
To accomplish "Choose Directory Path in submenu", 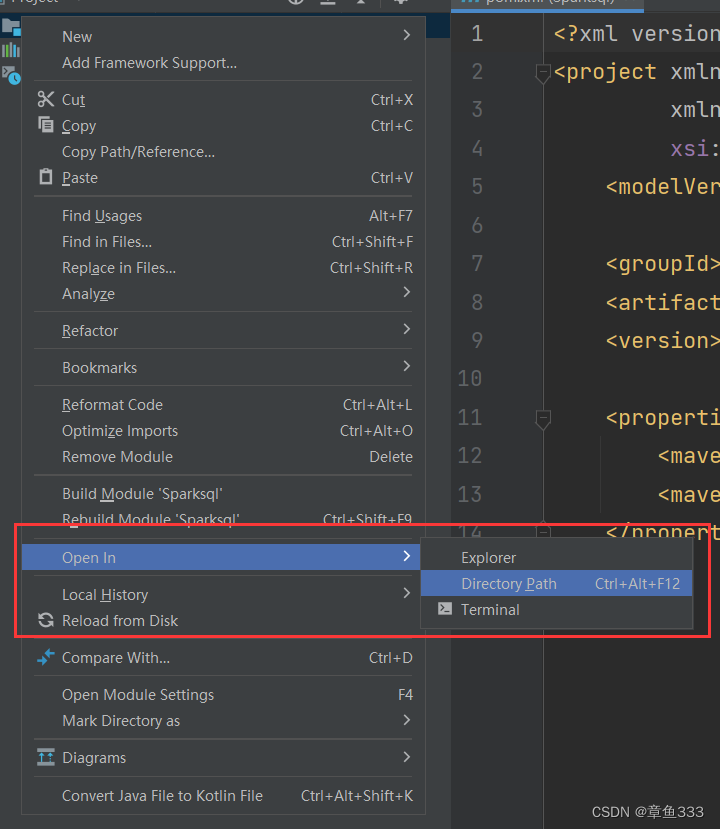I will (x=557, y=583).
